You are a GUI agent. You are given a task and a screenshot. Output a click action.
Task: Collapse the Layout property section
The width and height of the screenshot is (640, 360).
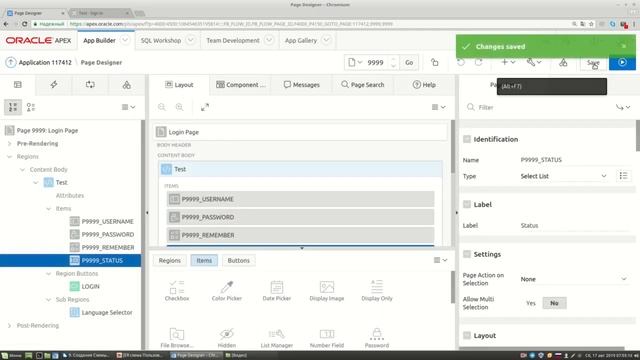(x=467, y=336)
